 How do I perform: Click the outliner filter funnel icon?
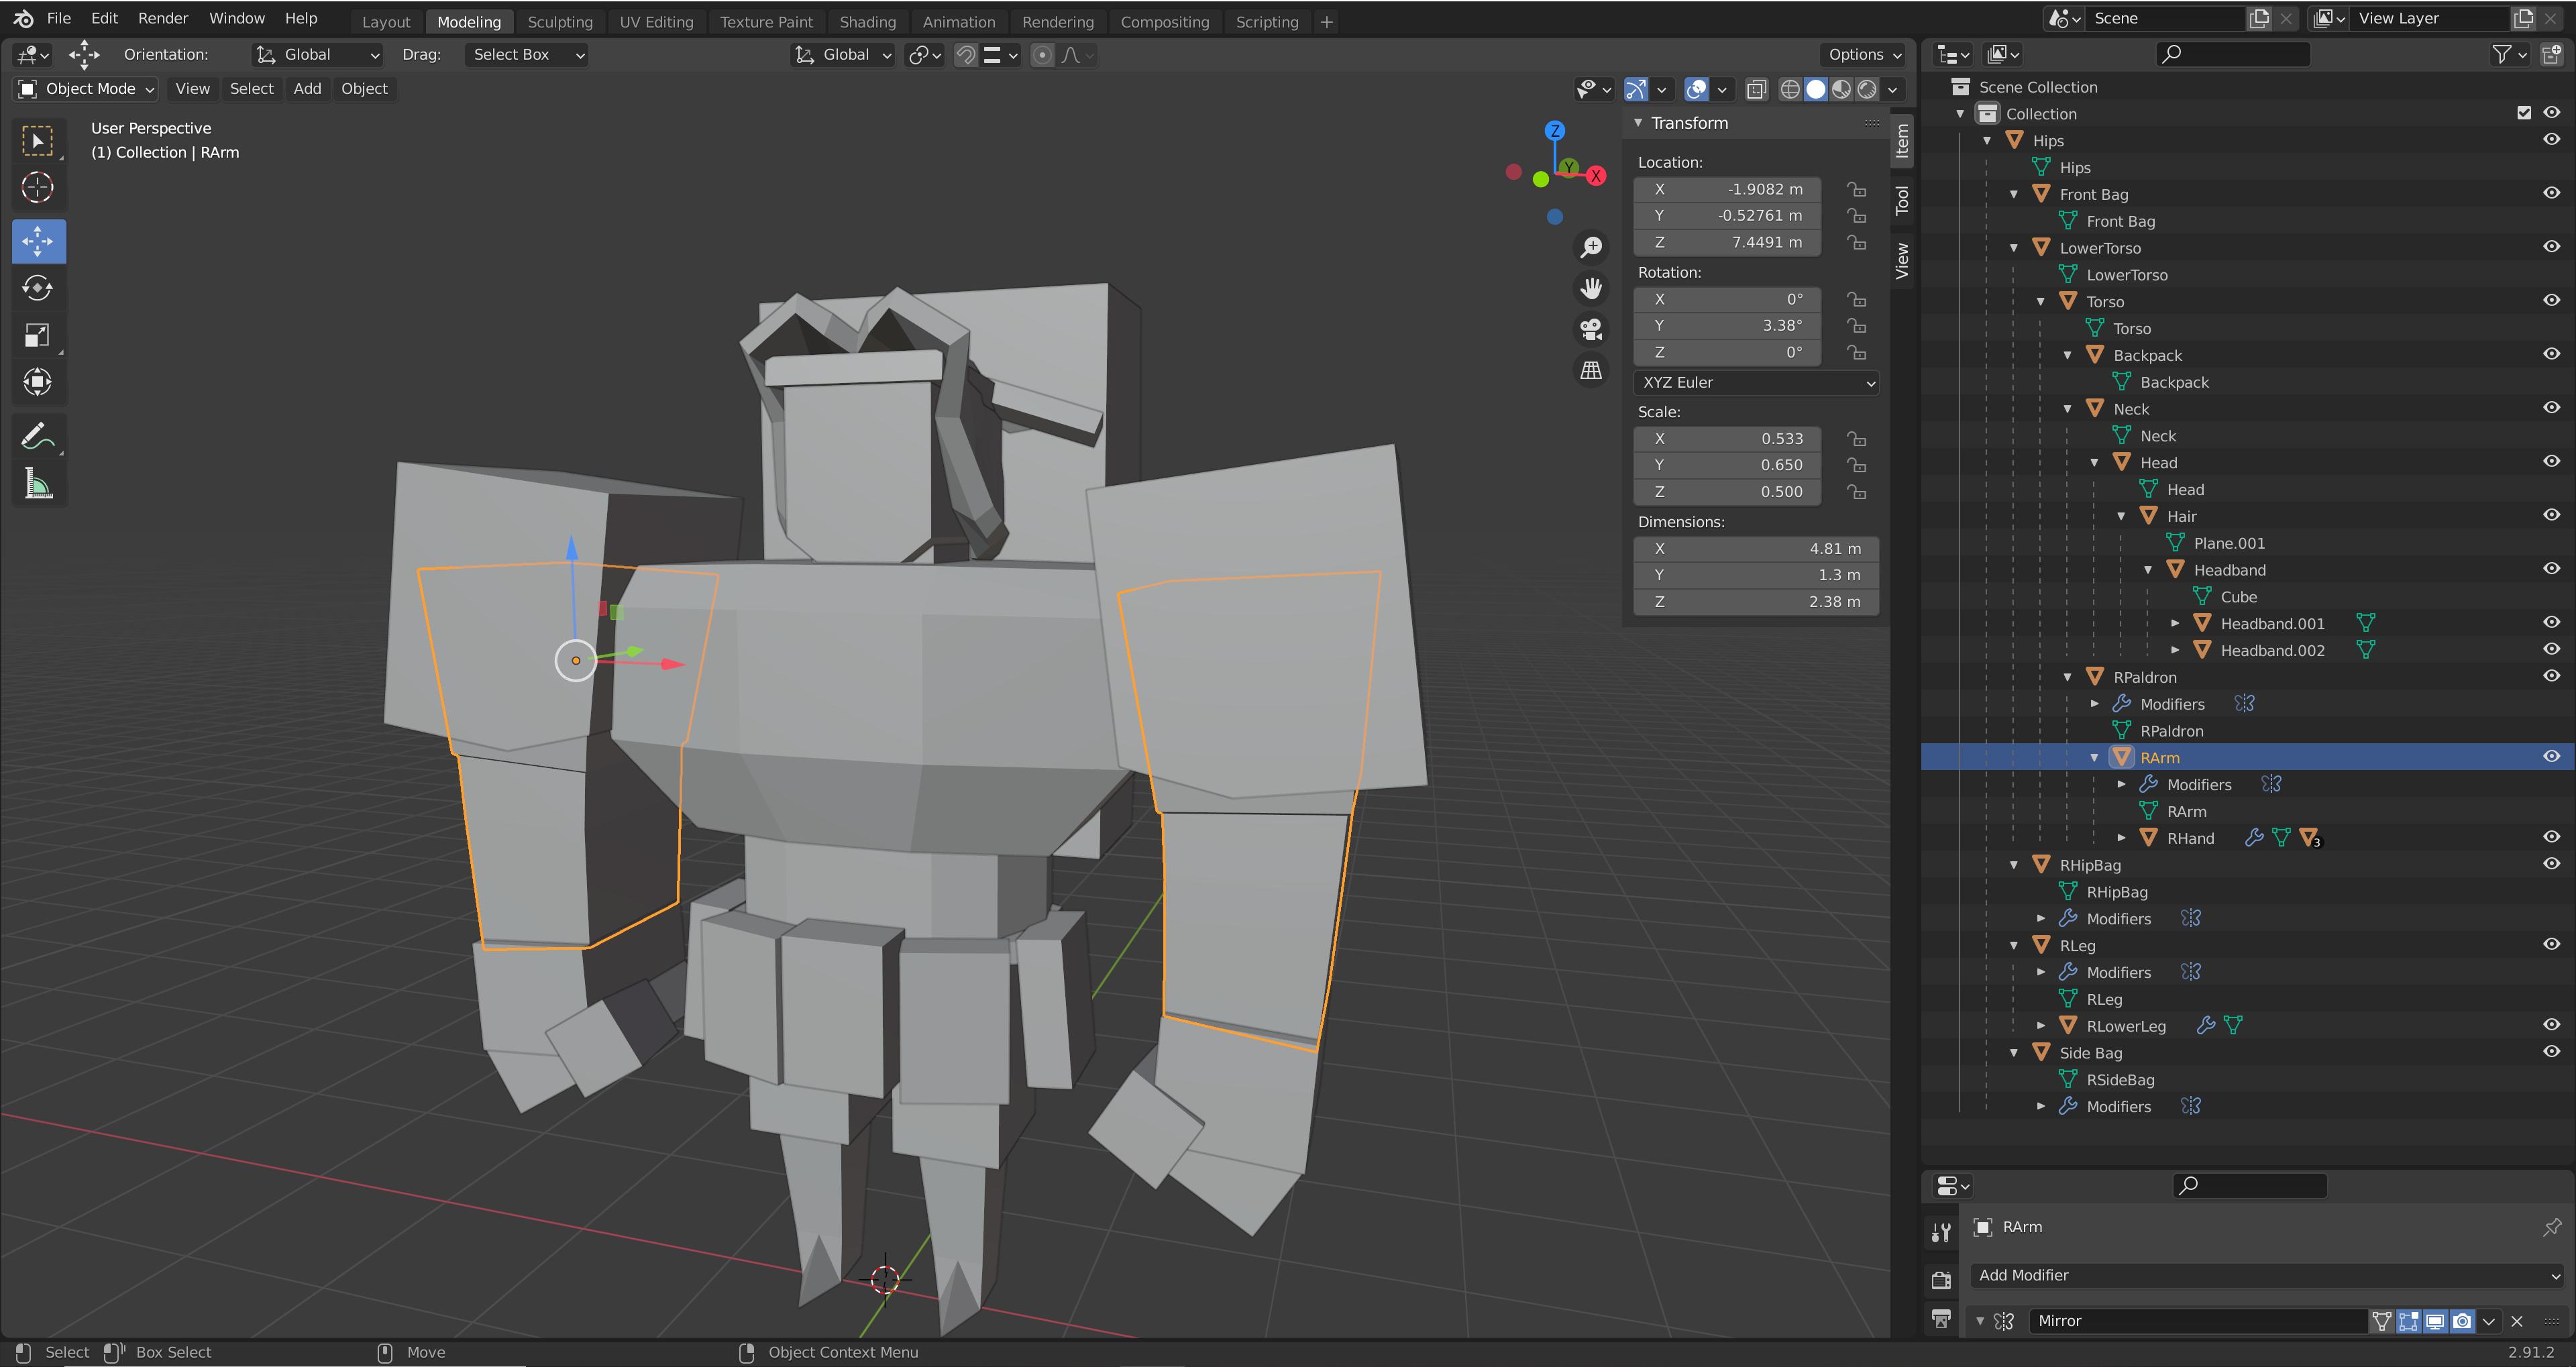pyautogui.click(x=2501, y=54)
